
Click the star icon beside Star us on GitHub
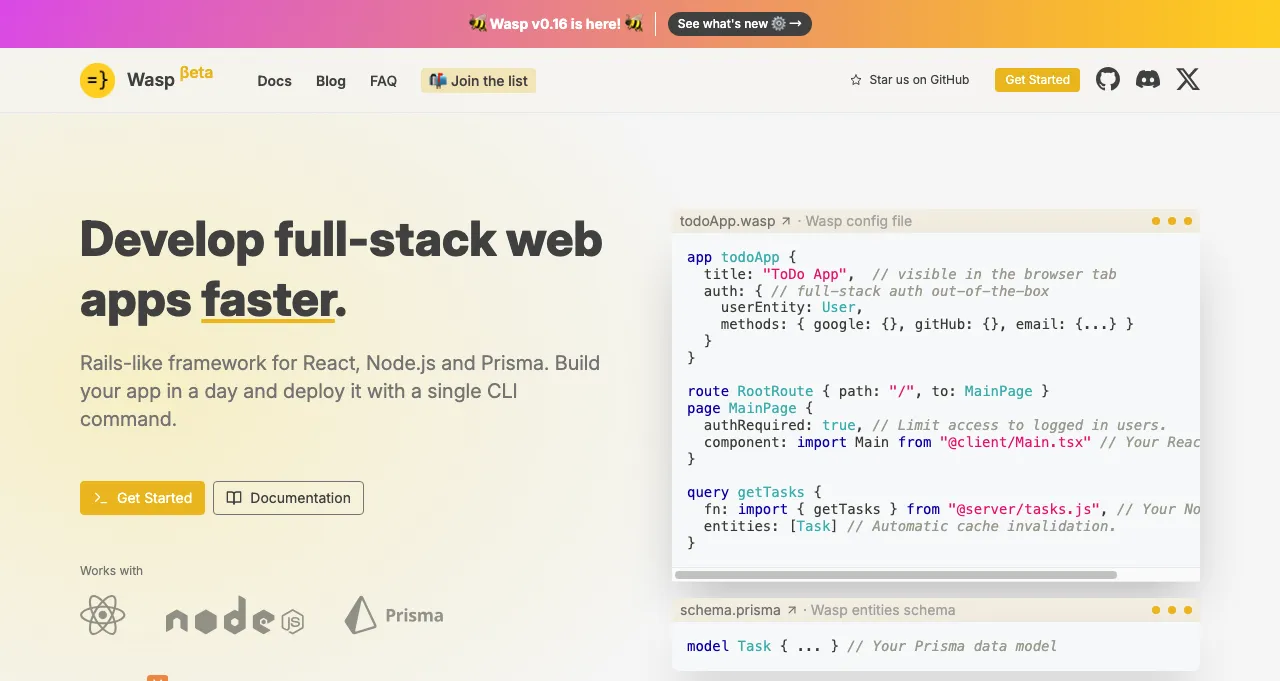point(856,80)
